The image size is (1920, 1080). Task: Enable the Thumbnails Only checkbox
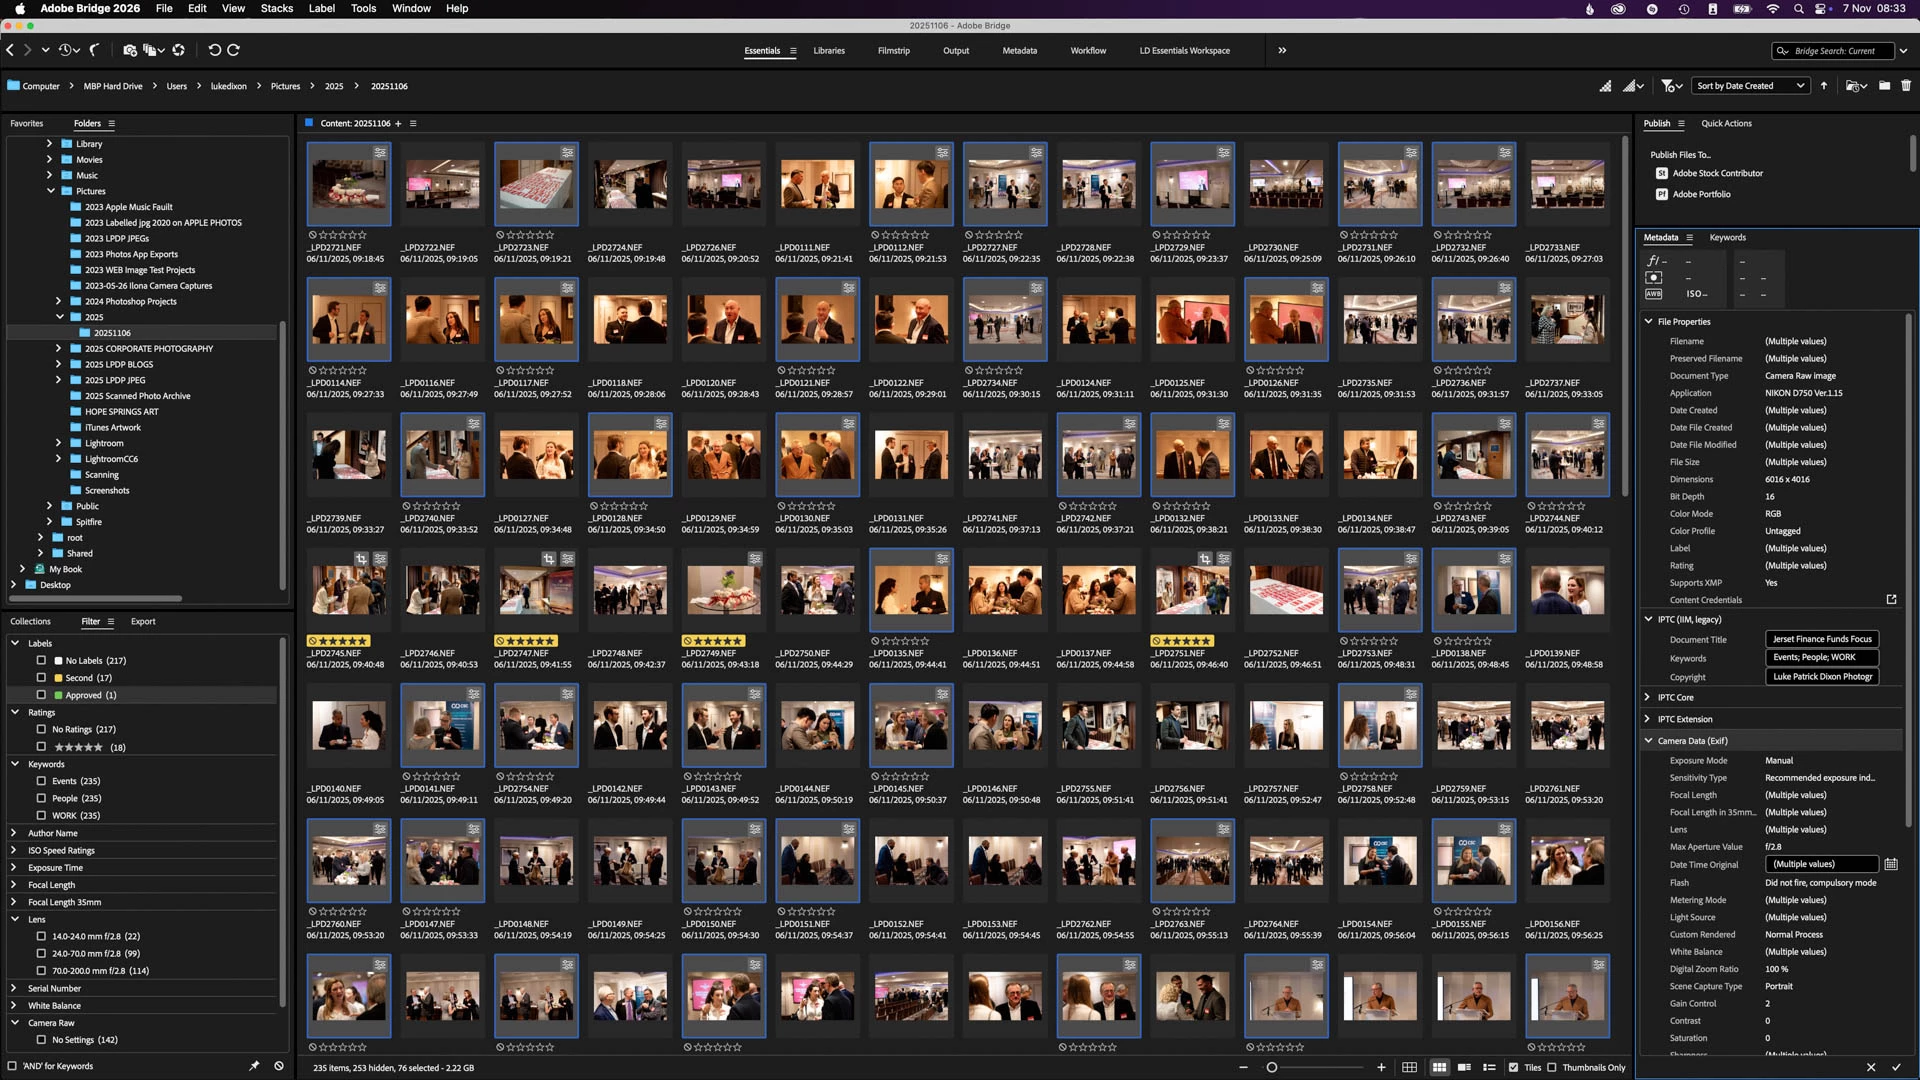pos(1552,1067)
